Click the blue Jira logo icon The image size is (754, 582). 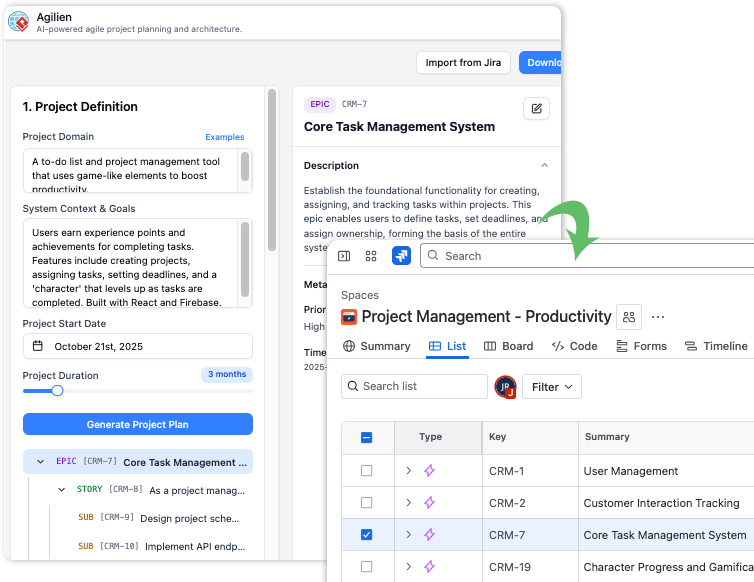(x=401, y=256)
